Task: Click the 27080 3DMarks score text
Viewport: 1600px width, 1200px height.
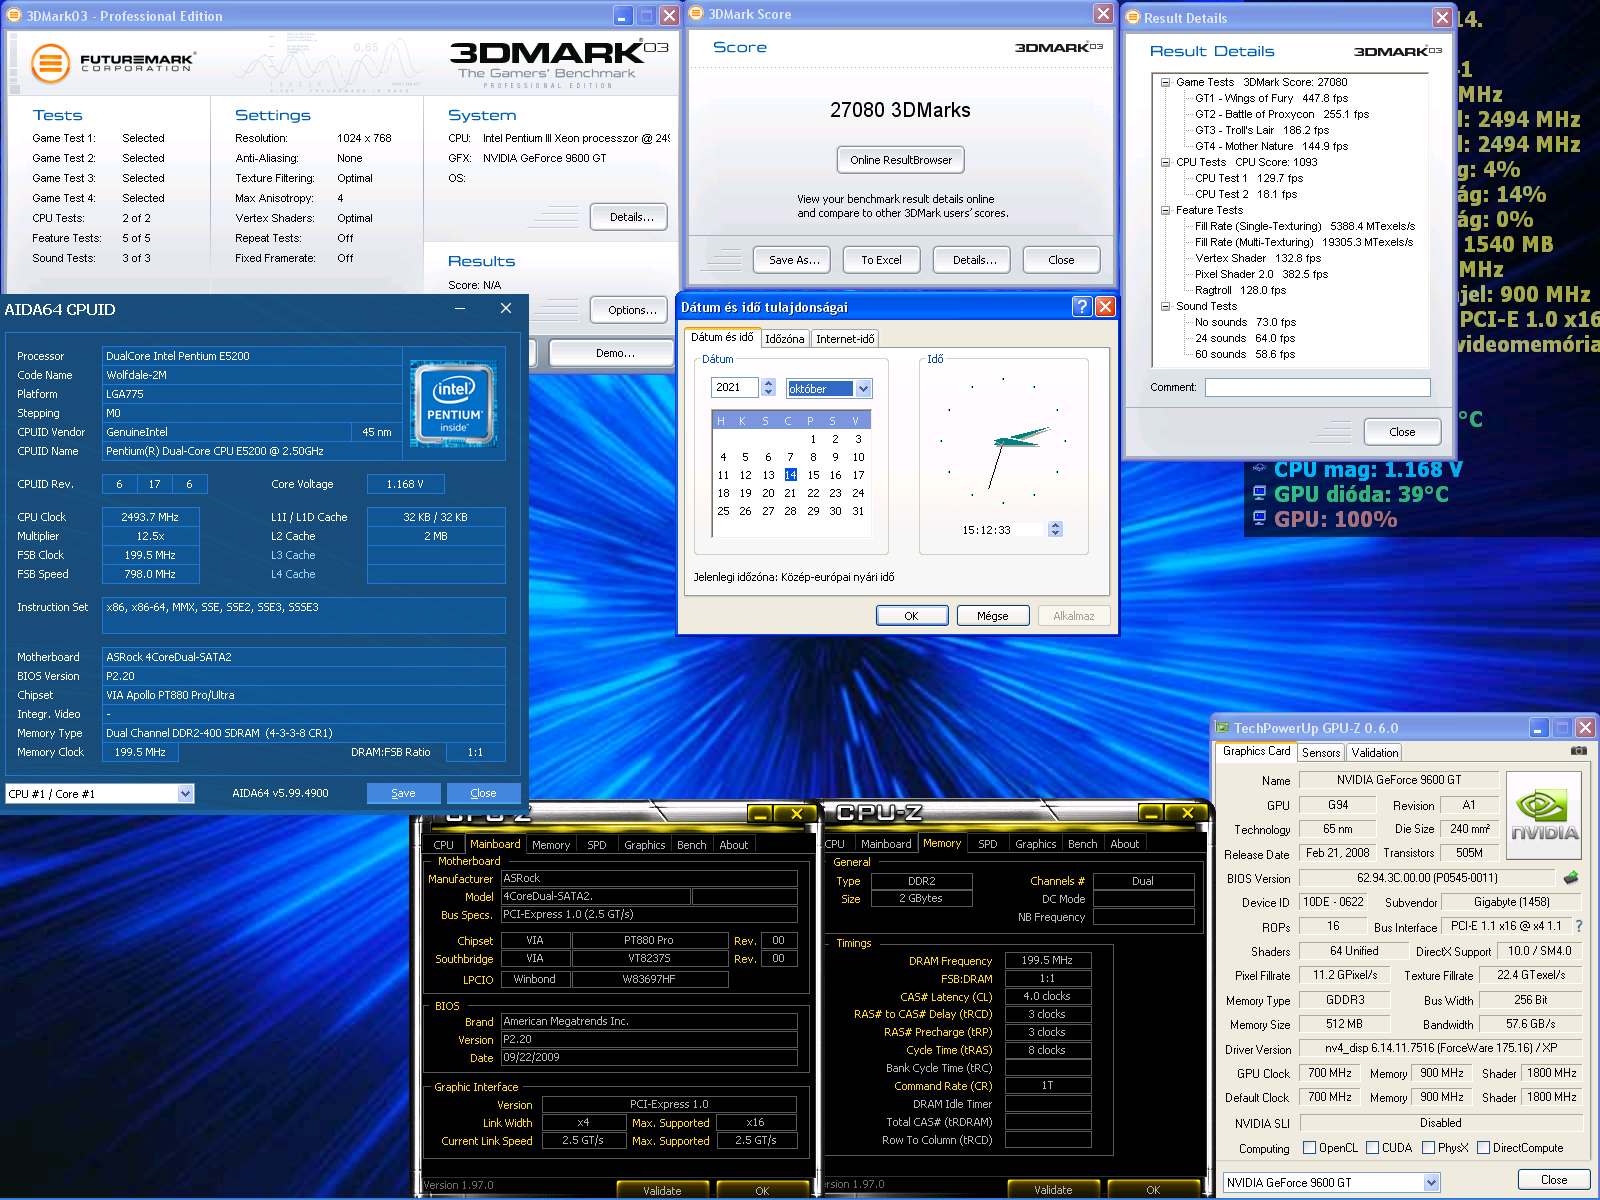Action: point(900,110)
